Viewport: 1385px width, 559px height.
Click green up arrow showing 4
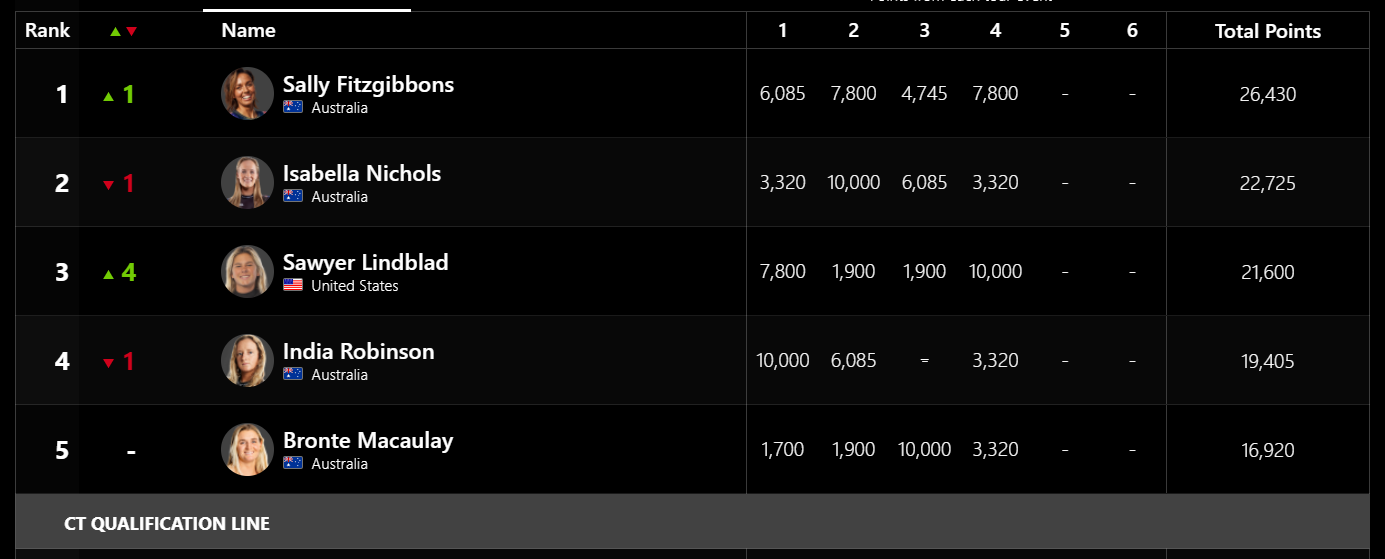point(109,275)
